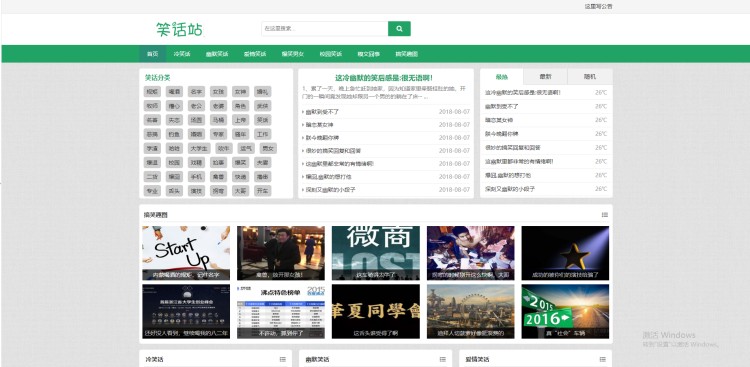Open the golden star thumbnail
750x367 pixels.
[565, 253]
